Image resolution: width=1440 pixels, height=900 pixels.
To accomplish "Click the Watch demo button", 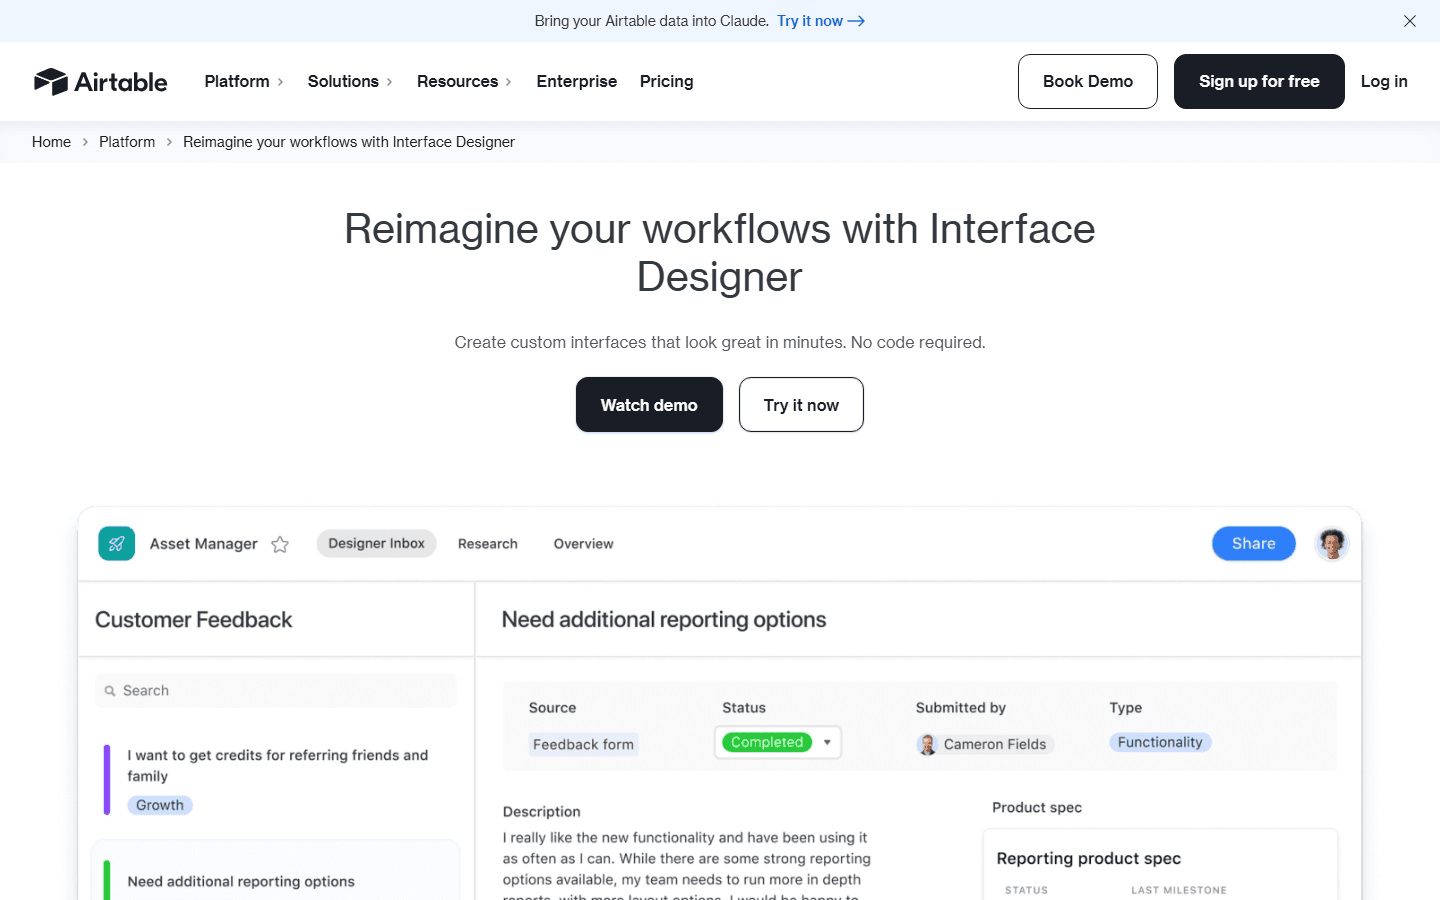I will (649, 405).
